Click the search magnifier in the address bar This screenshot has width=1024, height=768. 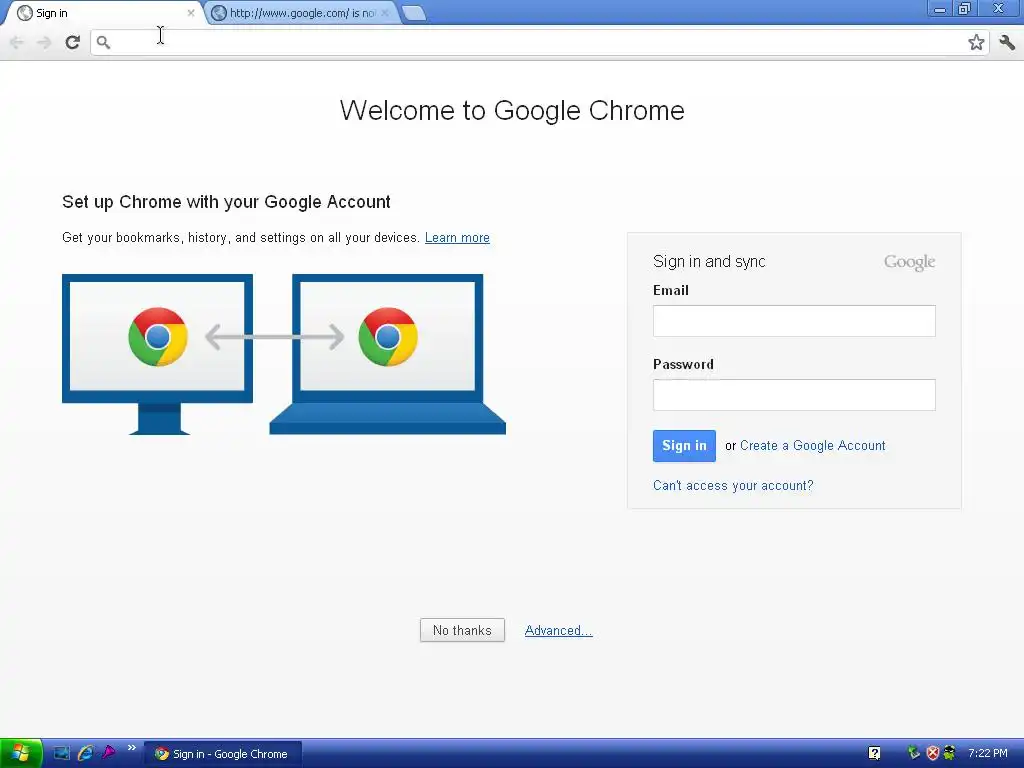click(103, 42)
